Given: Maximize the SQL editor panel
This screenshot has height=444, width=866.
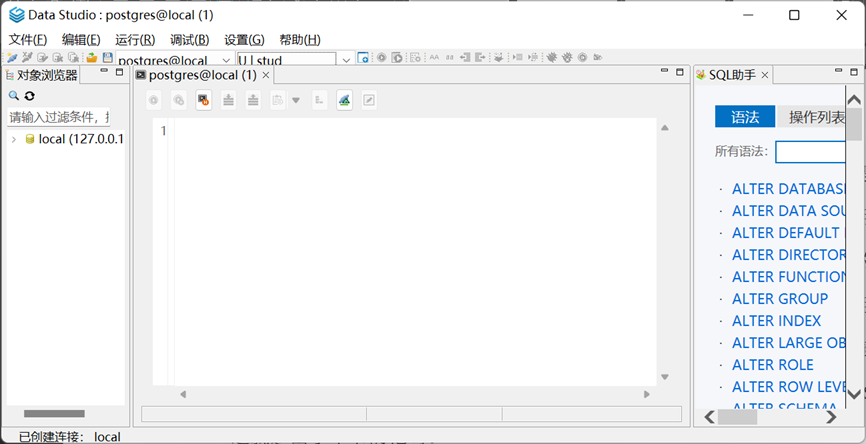Looking at the screenshot, I should [x=680, y=72].
